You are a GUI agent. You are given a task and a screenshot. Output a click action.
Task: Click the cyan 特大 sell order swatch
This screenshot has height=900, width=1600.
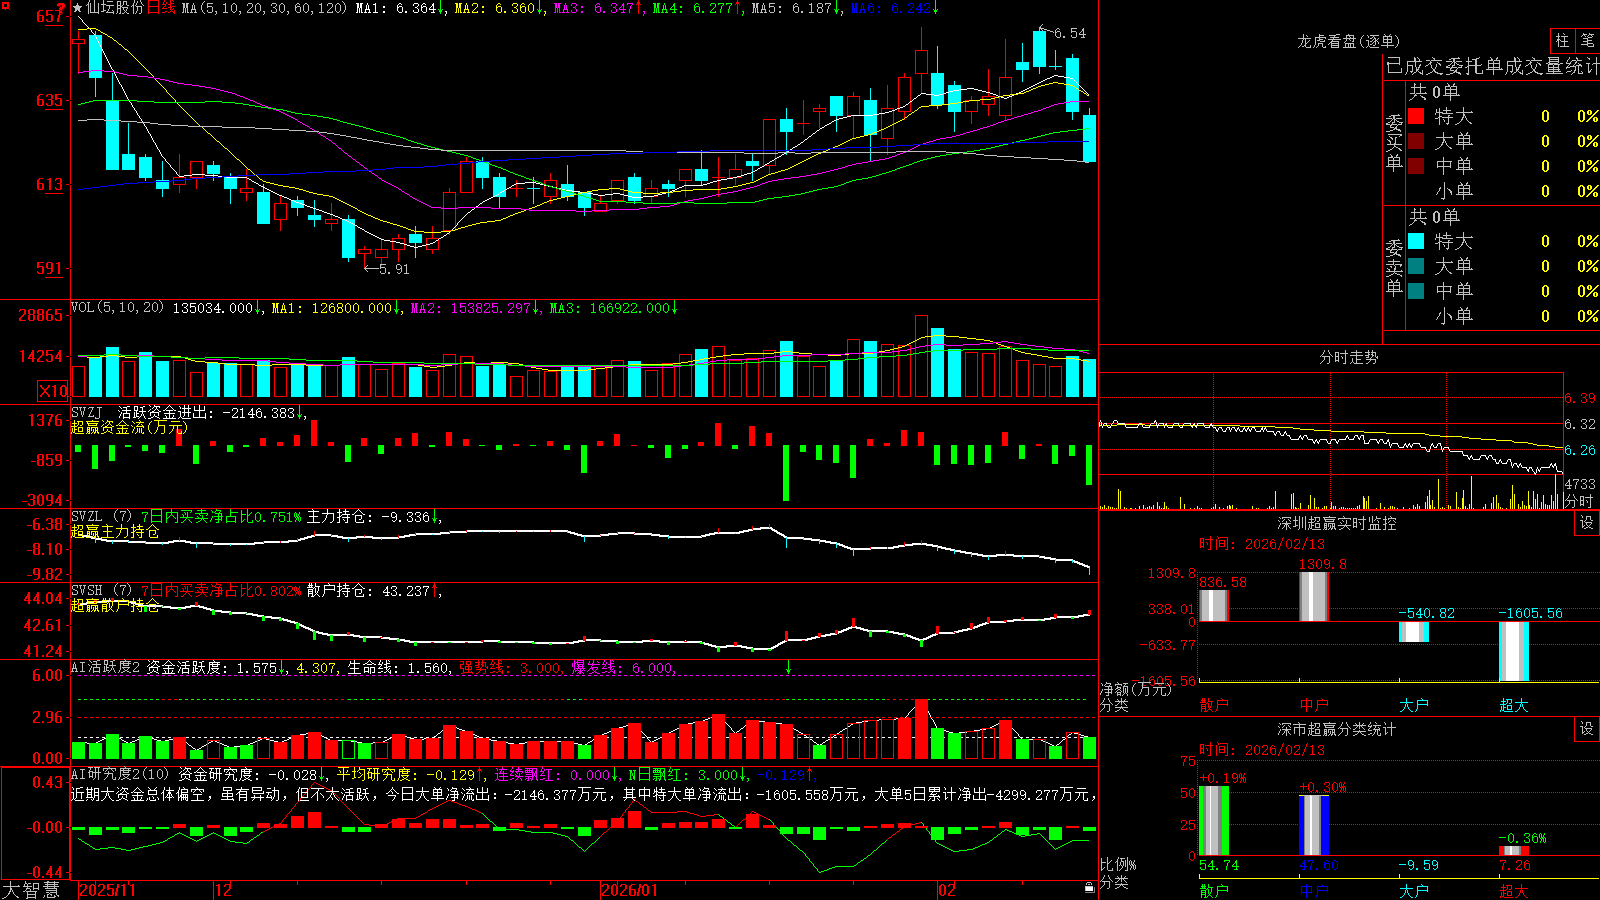tap(1416, 241)
